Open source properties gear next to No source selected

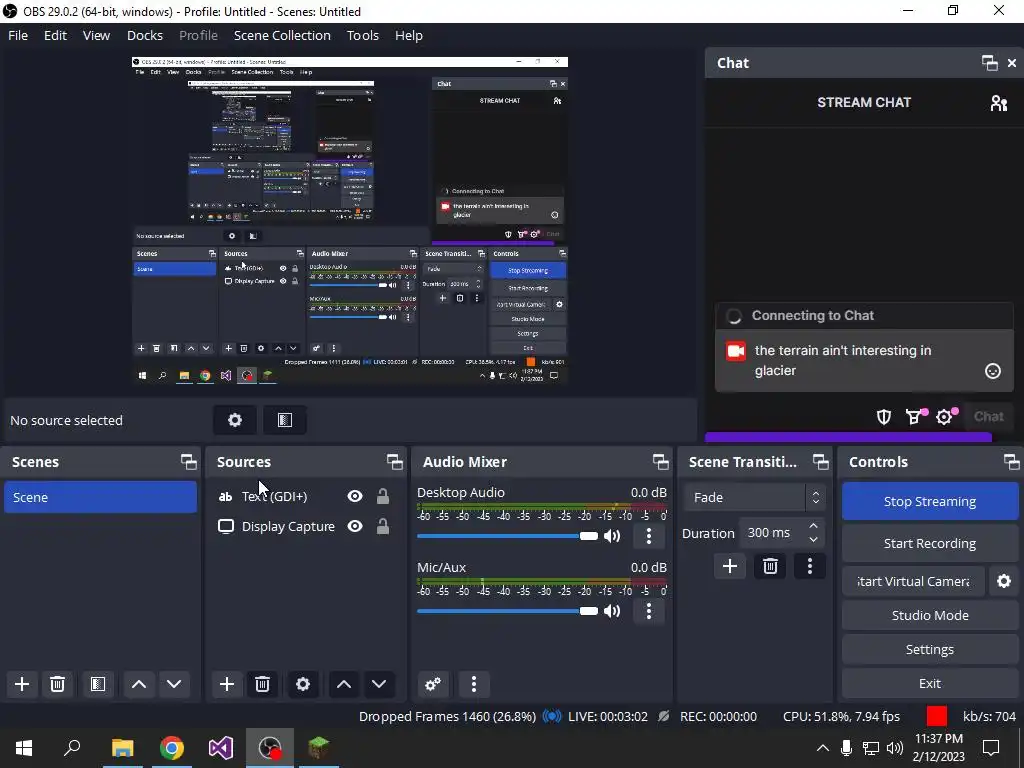(235, 420)
